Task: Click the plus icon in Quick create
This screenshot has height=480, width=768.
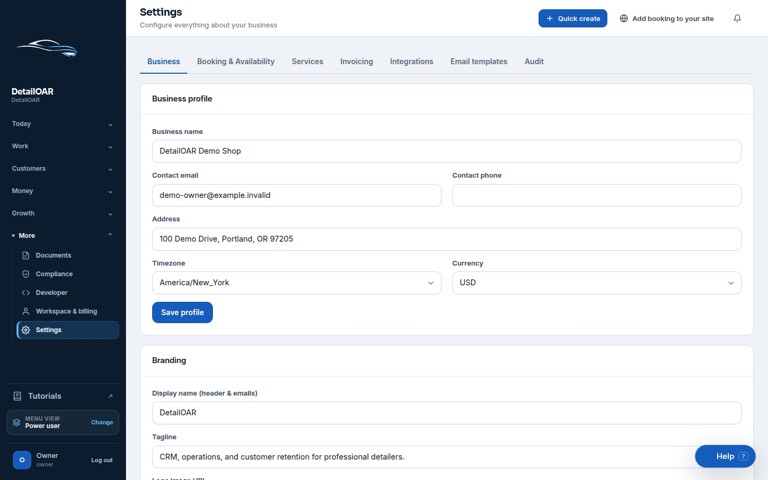Action: pos(550,18)
